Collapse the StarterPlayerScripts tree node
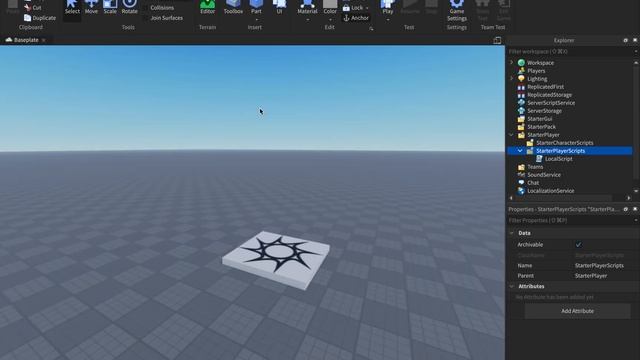The image size is (640, 360). [520, 151]
